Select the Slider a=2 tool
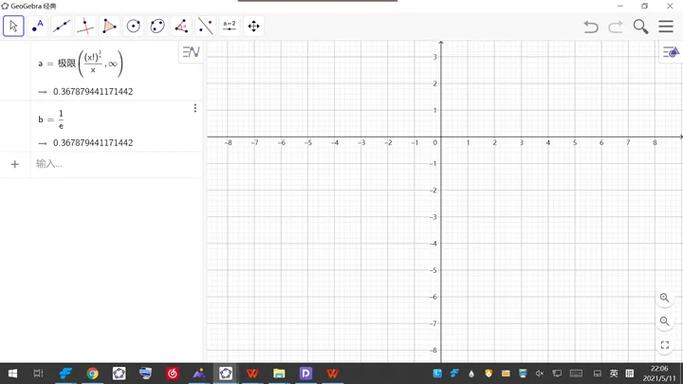Screen dimensions: 683x384 tap(229, 26)
